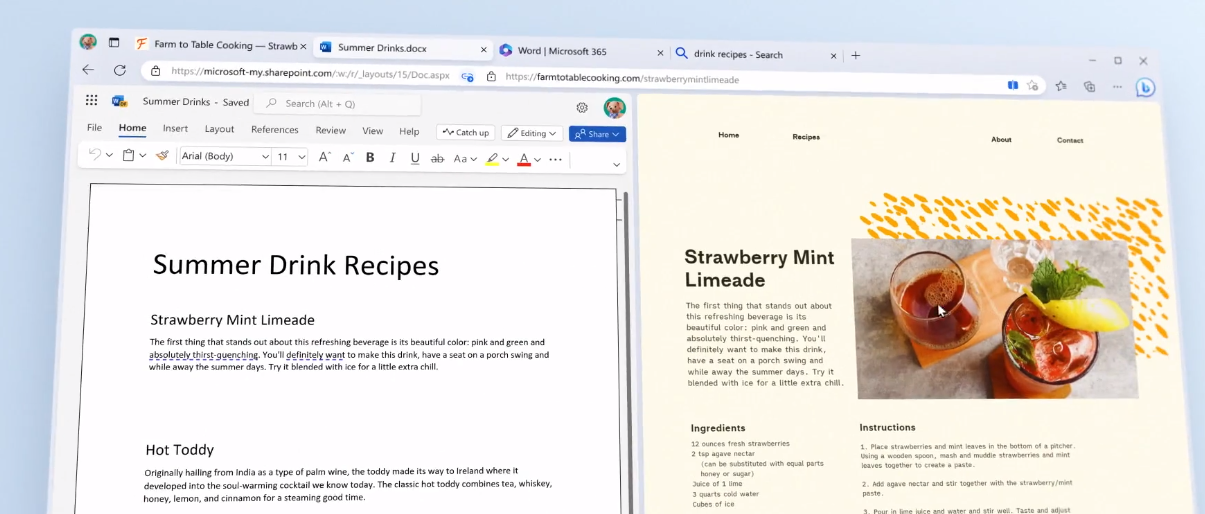View site info lock for farmtotablecooking address
The height and width of the screenshot is (514, 1205).
click(491, 76)
